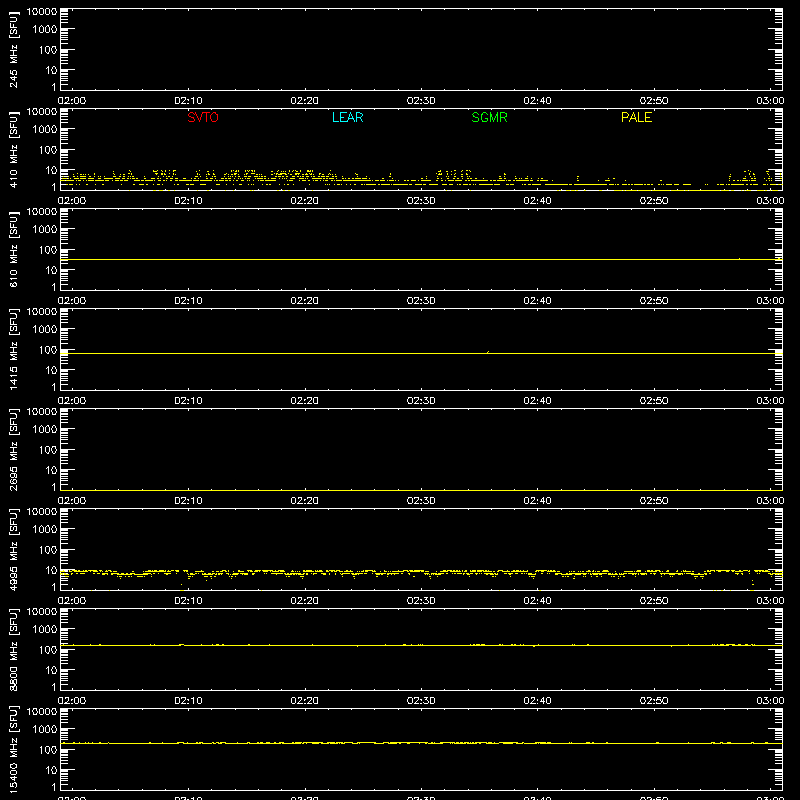Click the yellow trace in the 8800 MHz plot
Screen dimensions: 800x800
(421, 645)
